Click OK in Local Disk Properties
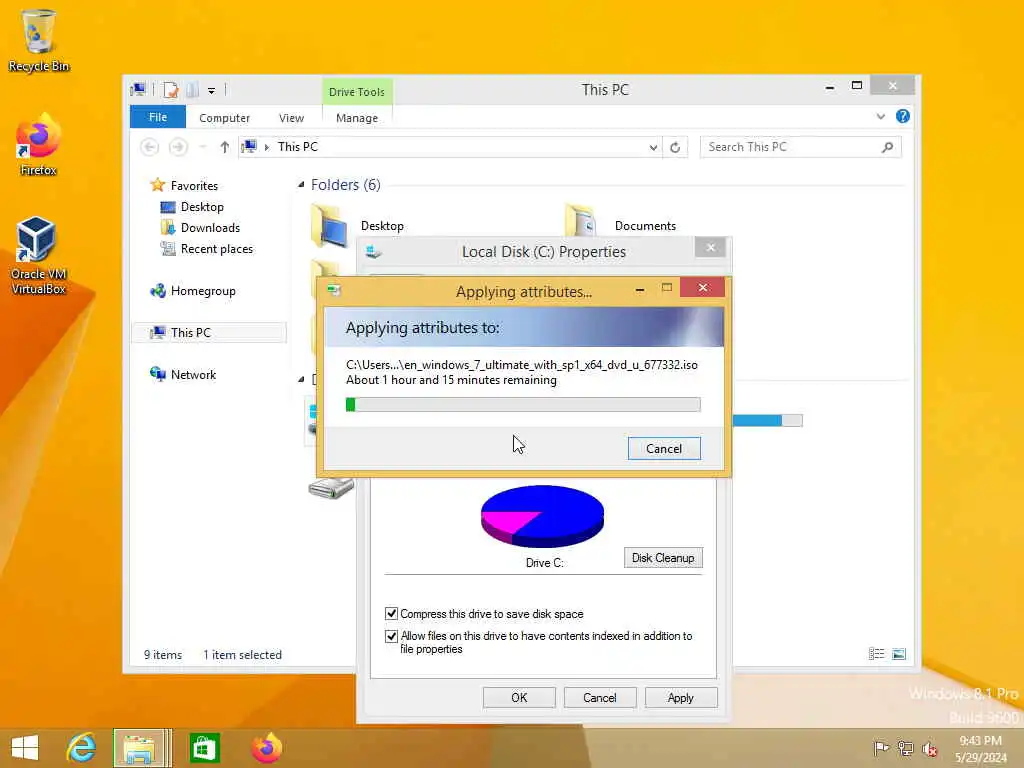Screen dimensions: 1024x768 519,697
